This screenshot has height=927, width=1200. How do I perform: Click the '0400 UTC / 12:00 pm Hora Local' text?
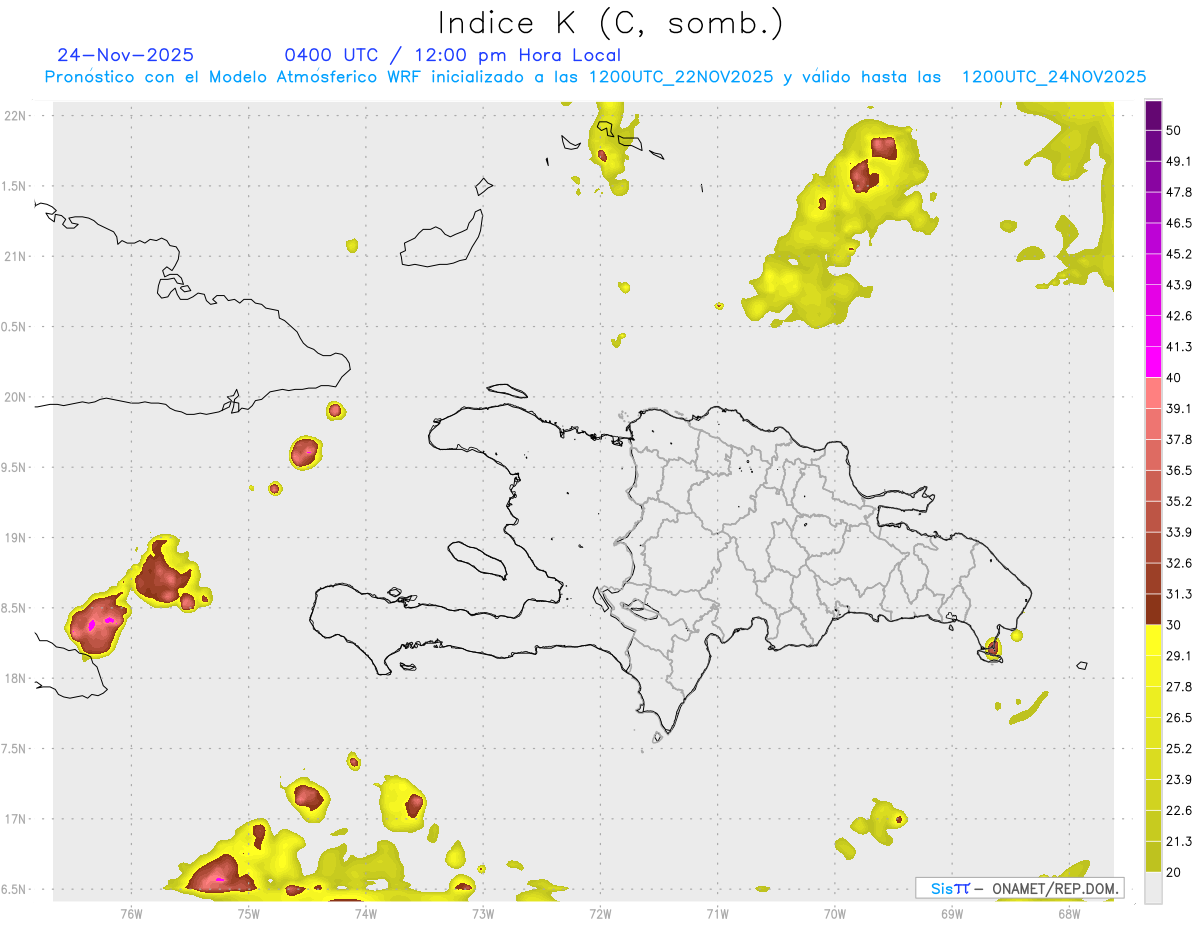tap(453, 55)
